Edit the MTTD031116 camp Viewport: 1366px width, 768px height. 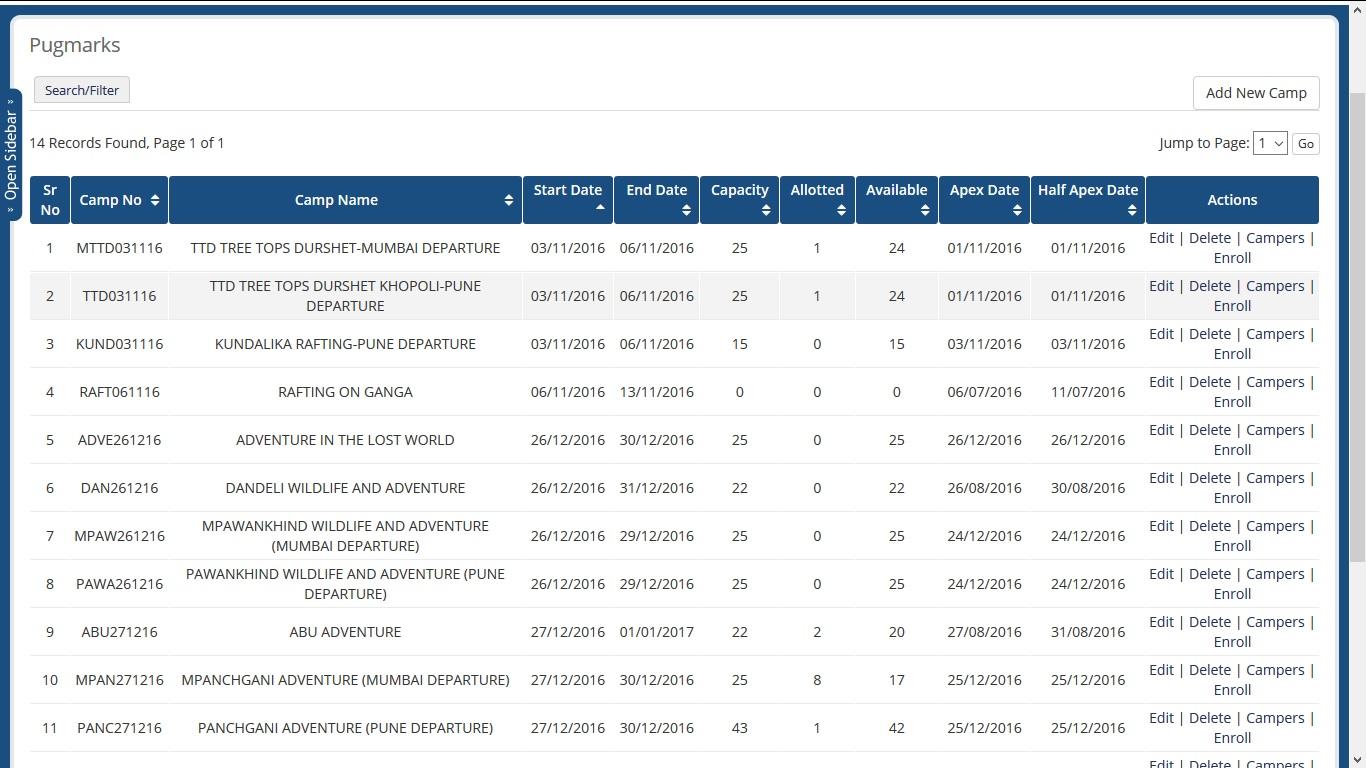(x=1161, y=238)
